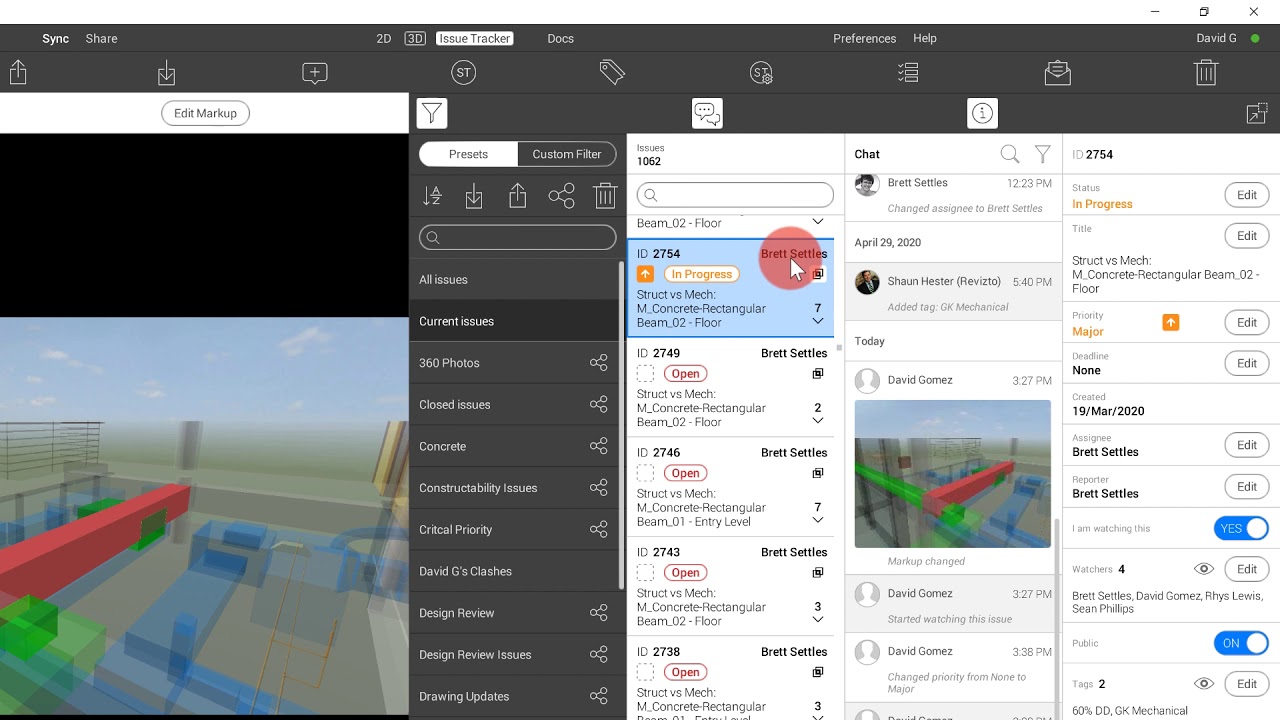This screenshot has height=720, width=1280.
Task: Open the chat bubbles panel icon
Action: click(x=707, y=113)
